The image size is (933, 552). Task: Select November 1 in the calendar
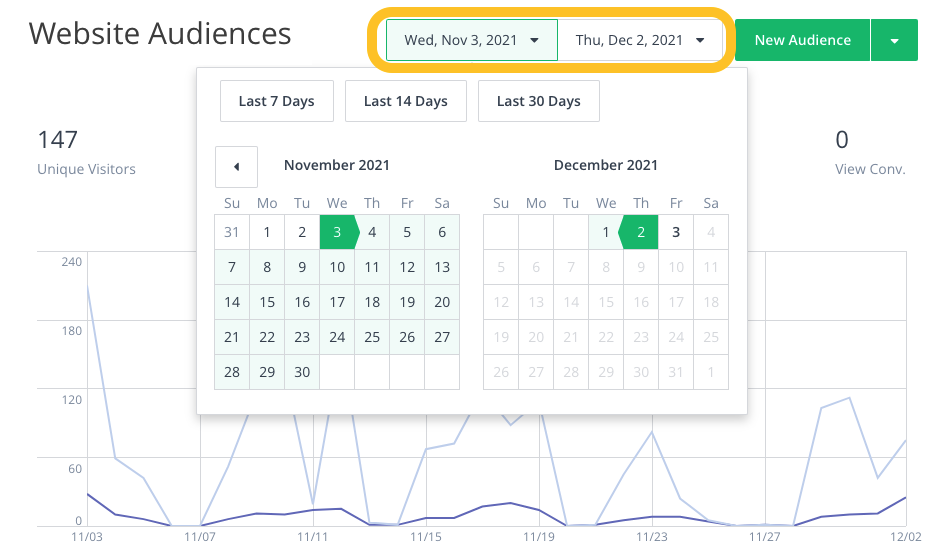coord(267,232)
